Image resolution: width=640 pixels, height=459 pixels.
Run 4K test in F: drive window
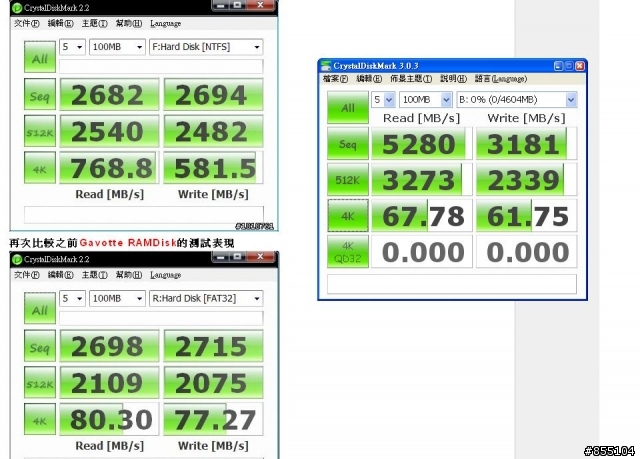point(40,168)
